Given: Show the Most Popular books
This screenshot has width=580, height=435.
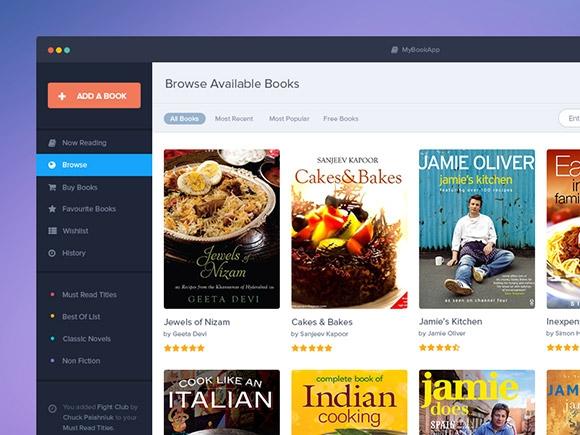Looking at the screenshot, I should coord(289,119).
